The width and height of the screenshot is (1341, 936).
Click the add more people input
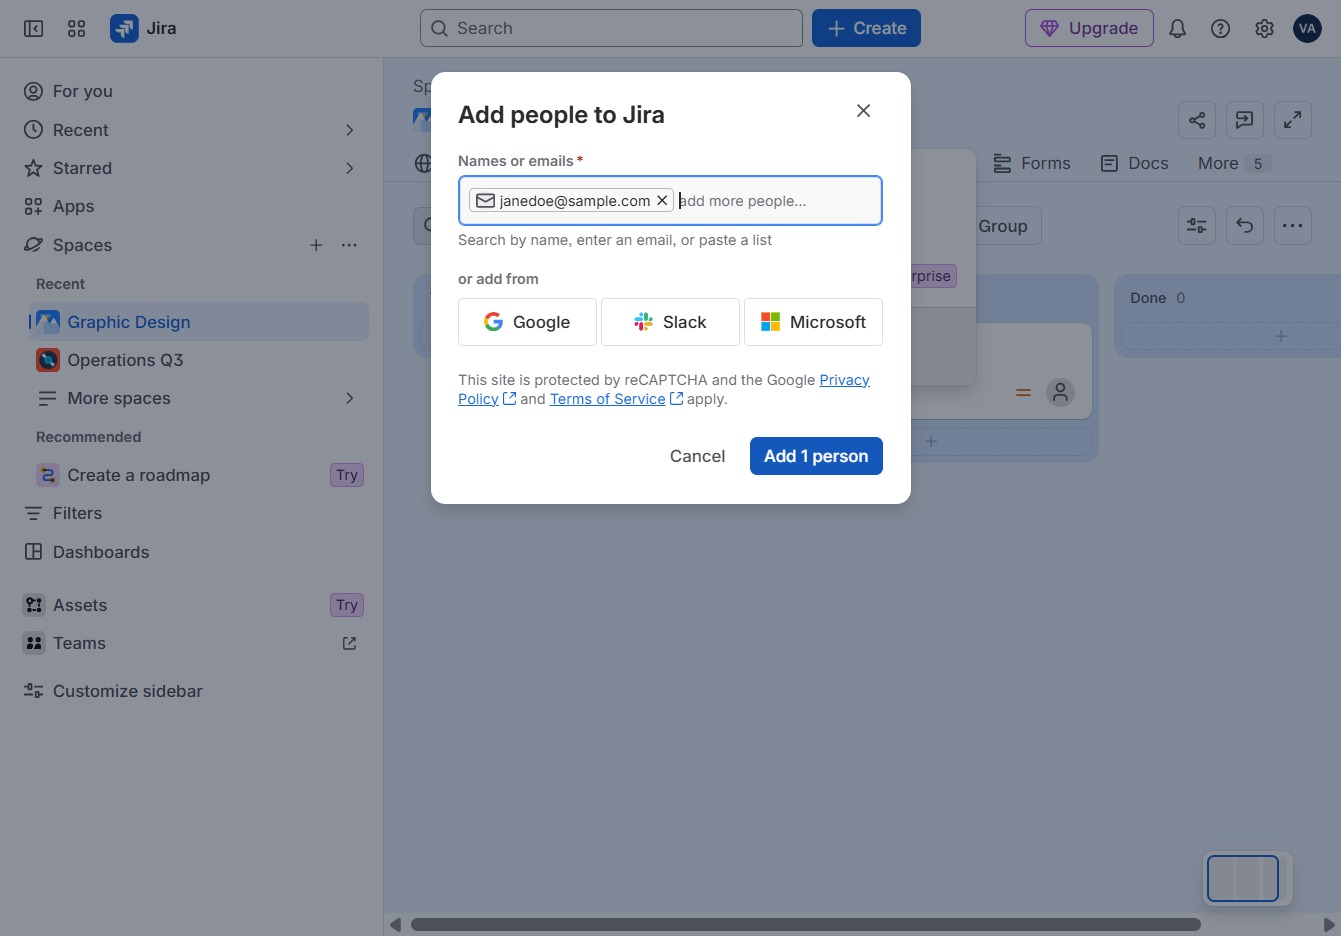coord(776,201)
